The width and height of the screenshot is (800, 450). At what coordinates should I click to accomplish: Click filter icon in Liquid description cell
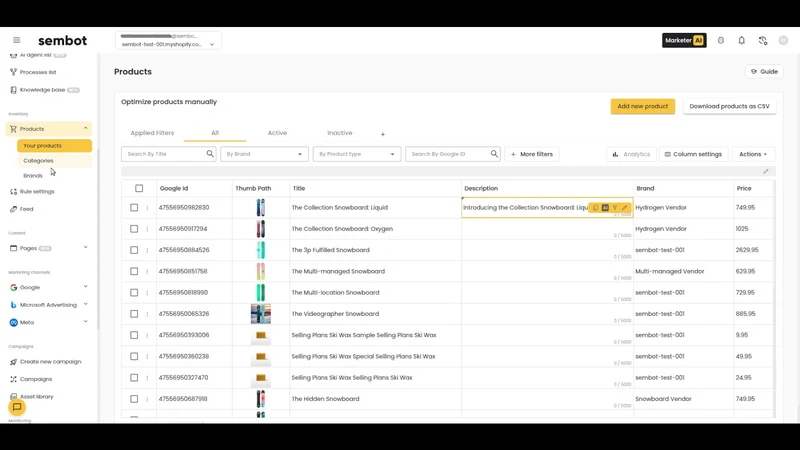(x=615, y=208)
